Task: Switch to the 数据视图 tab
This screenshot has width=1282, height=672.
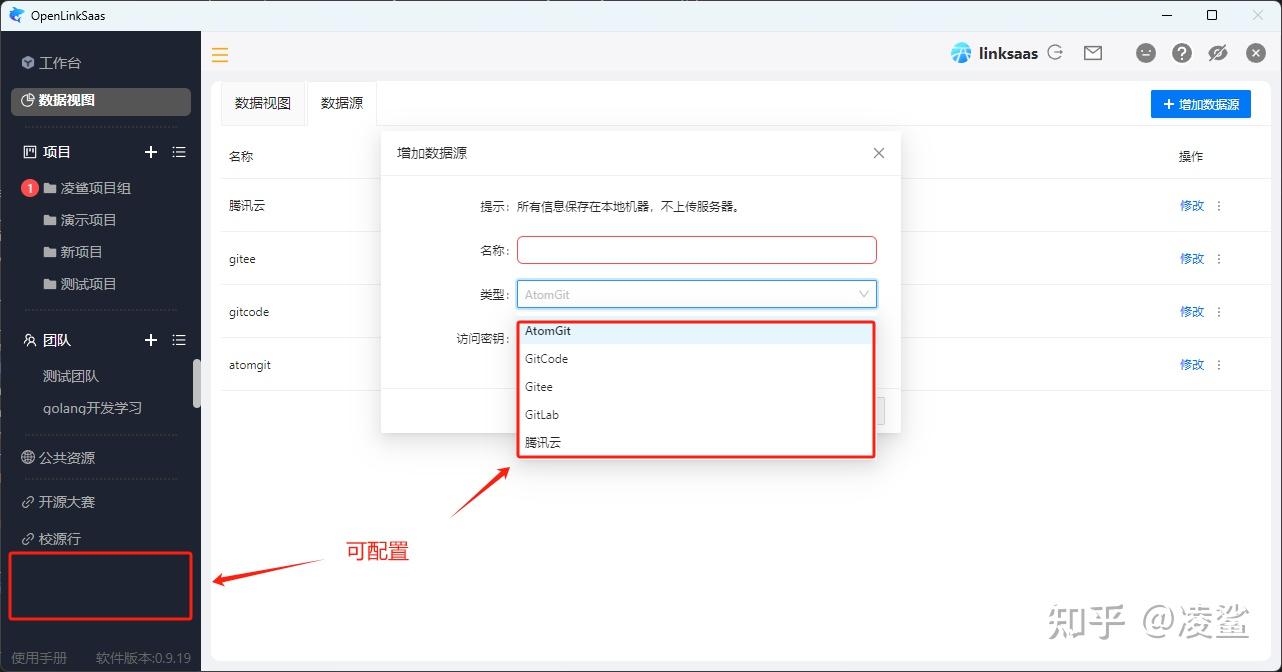Action: click(x=262, y=102)
